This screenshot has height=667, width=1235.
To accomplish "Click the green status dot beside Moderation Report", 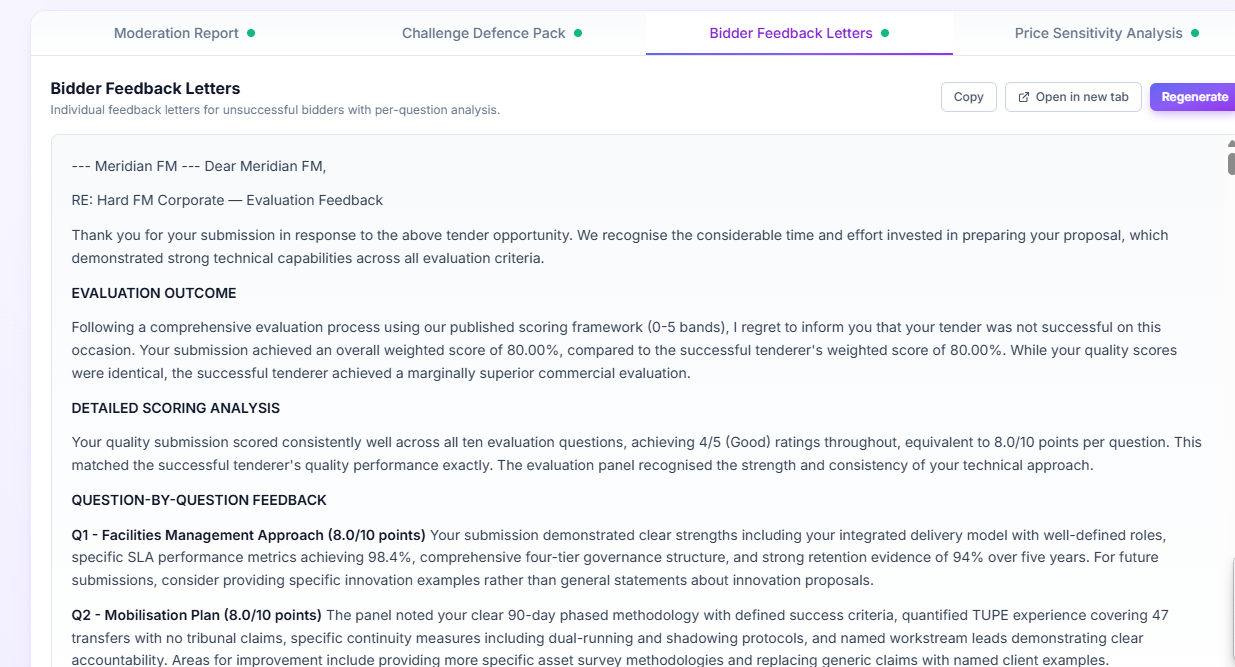I will [x=251, y=33].
